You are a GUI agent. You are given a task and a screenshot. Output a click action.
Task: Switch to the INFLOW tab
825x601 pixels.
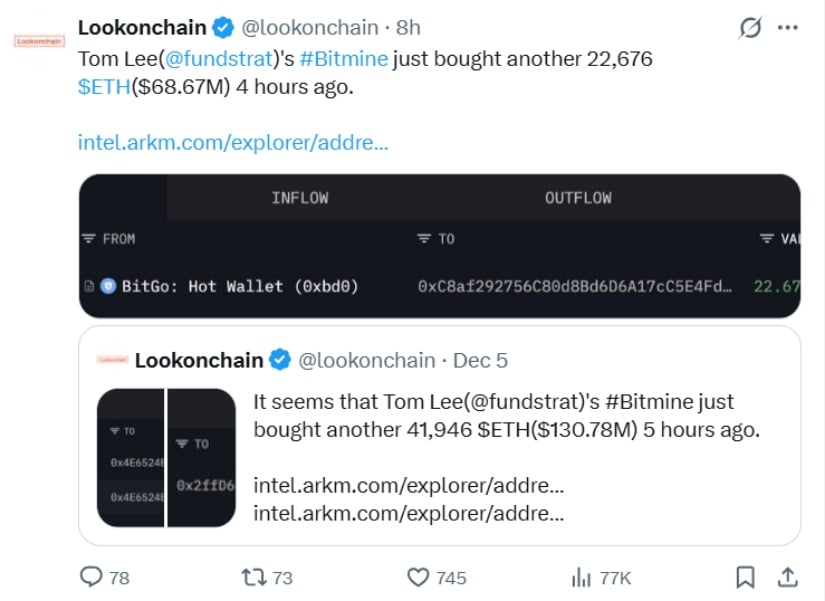[x=299, y=198]
